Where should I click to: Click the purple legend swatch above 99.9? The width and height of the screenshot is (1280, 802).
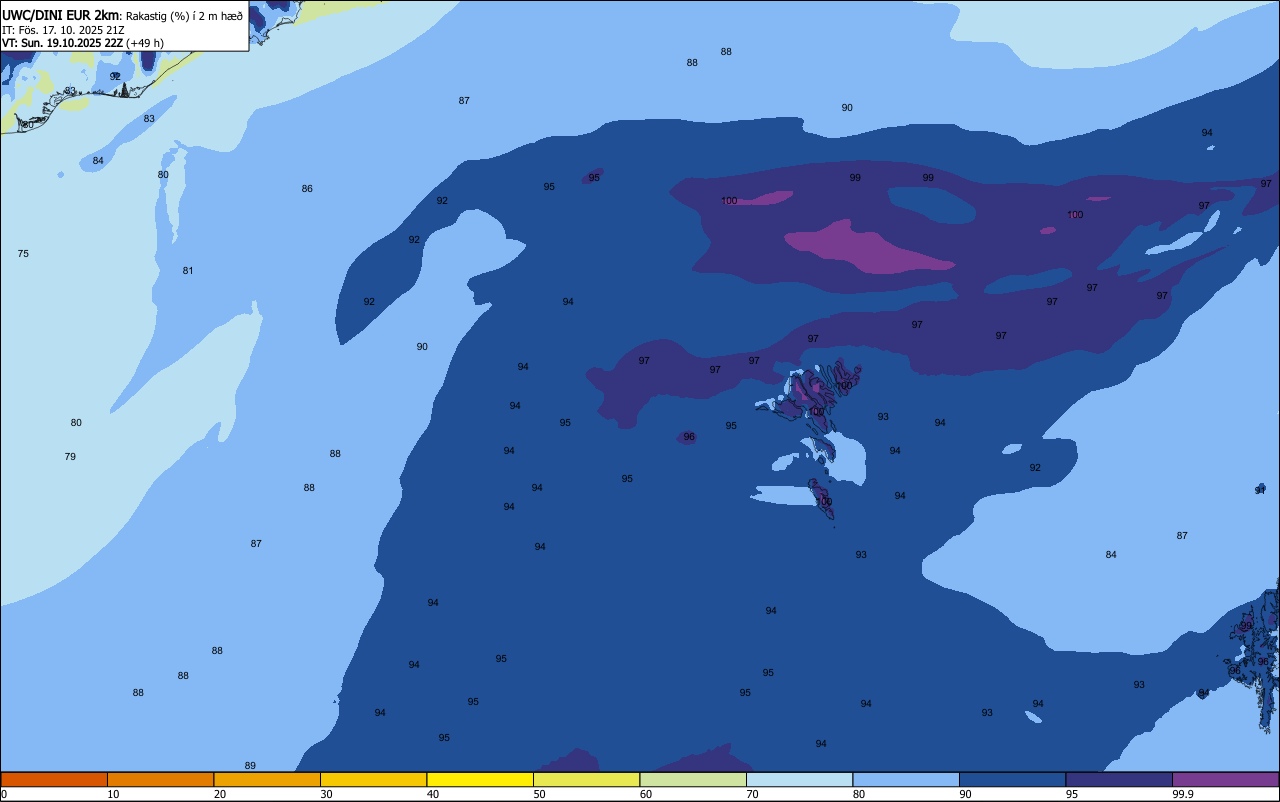[x=1225, y=779]
